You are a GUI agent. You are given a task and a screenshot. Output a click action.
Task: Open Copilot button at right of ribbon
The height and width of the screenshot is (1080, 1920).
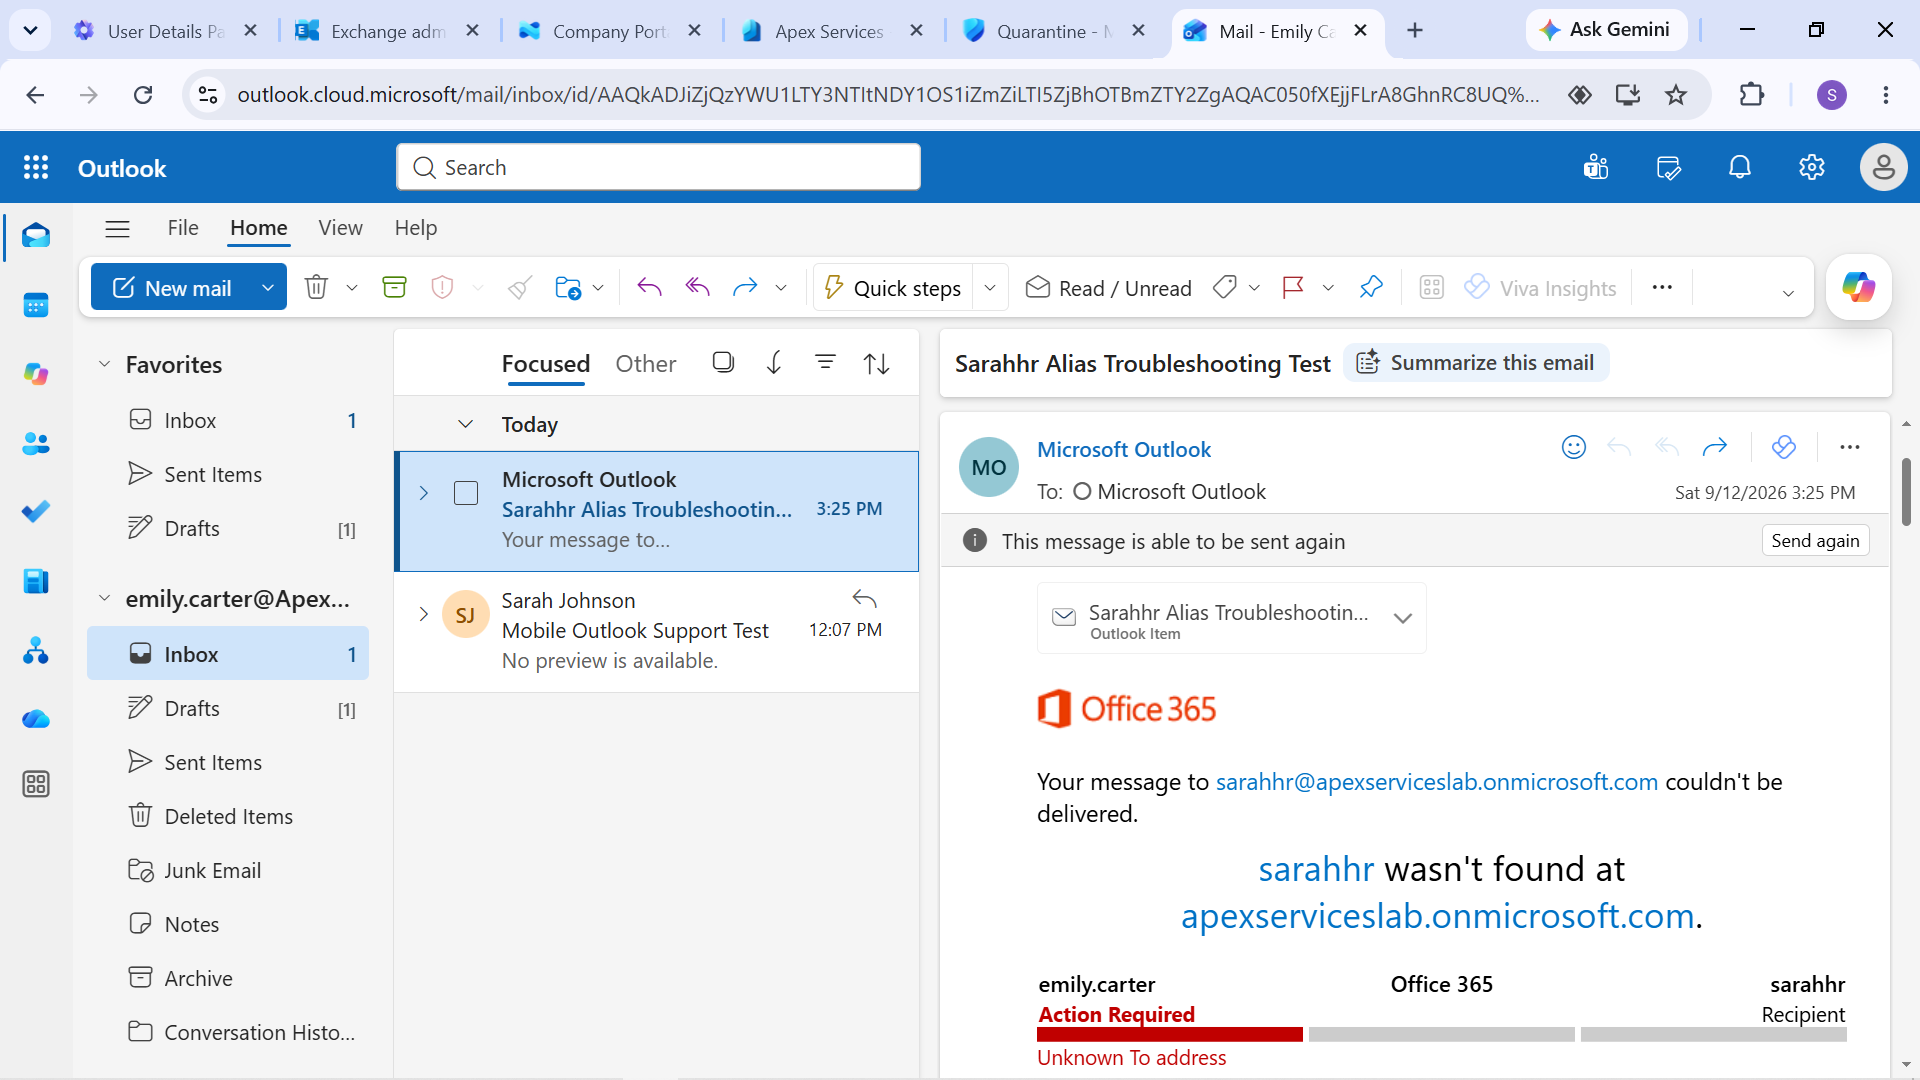1858,288
